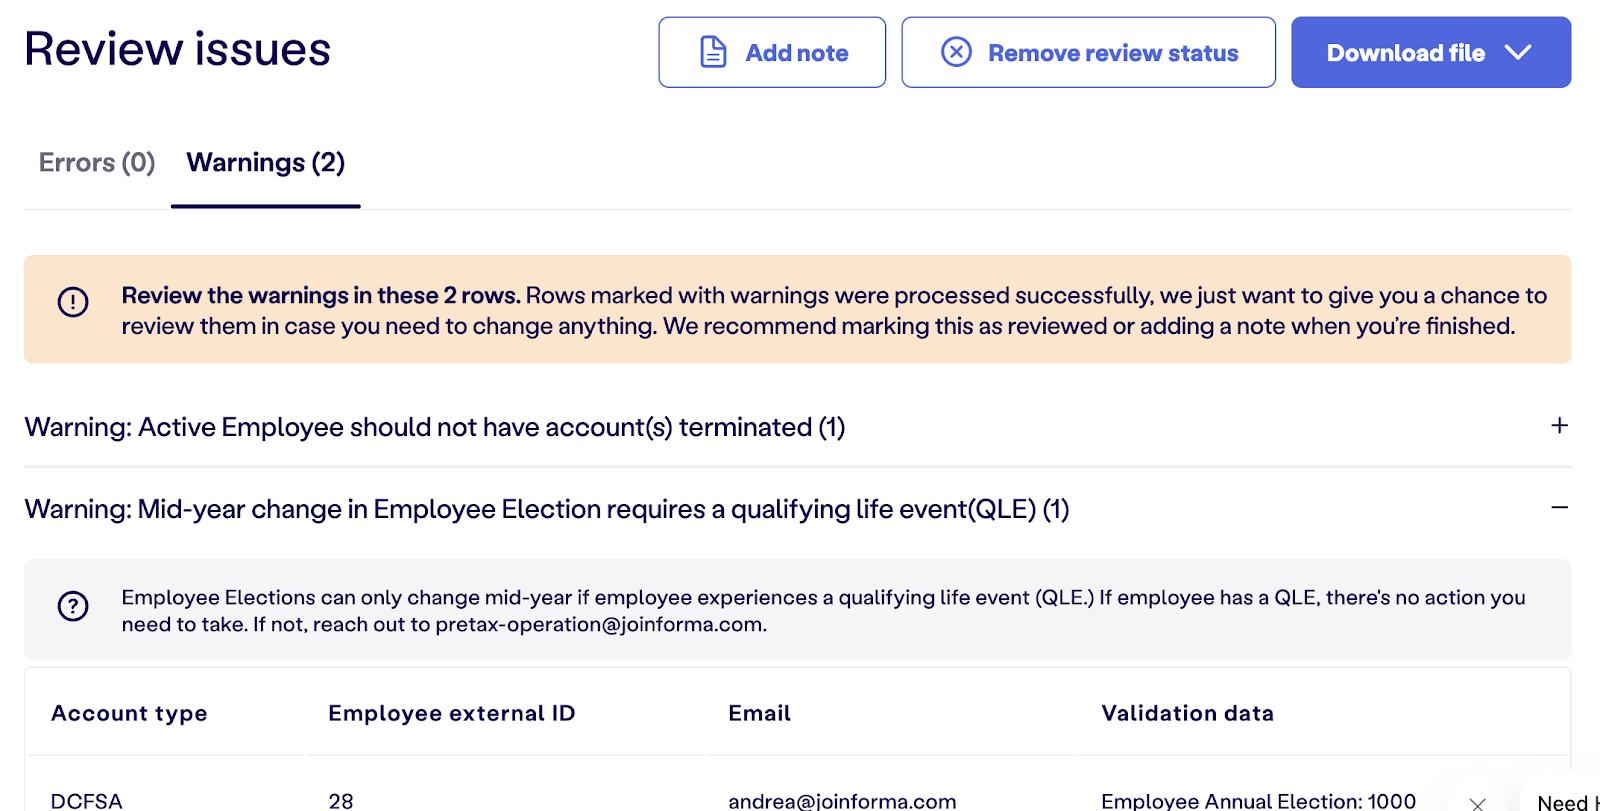Click the DCFSA account type cell
The width and height of the screenshot is (1600, 811).
pos(87,801)
